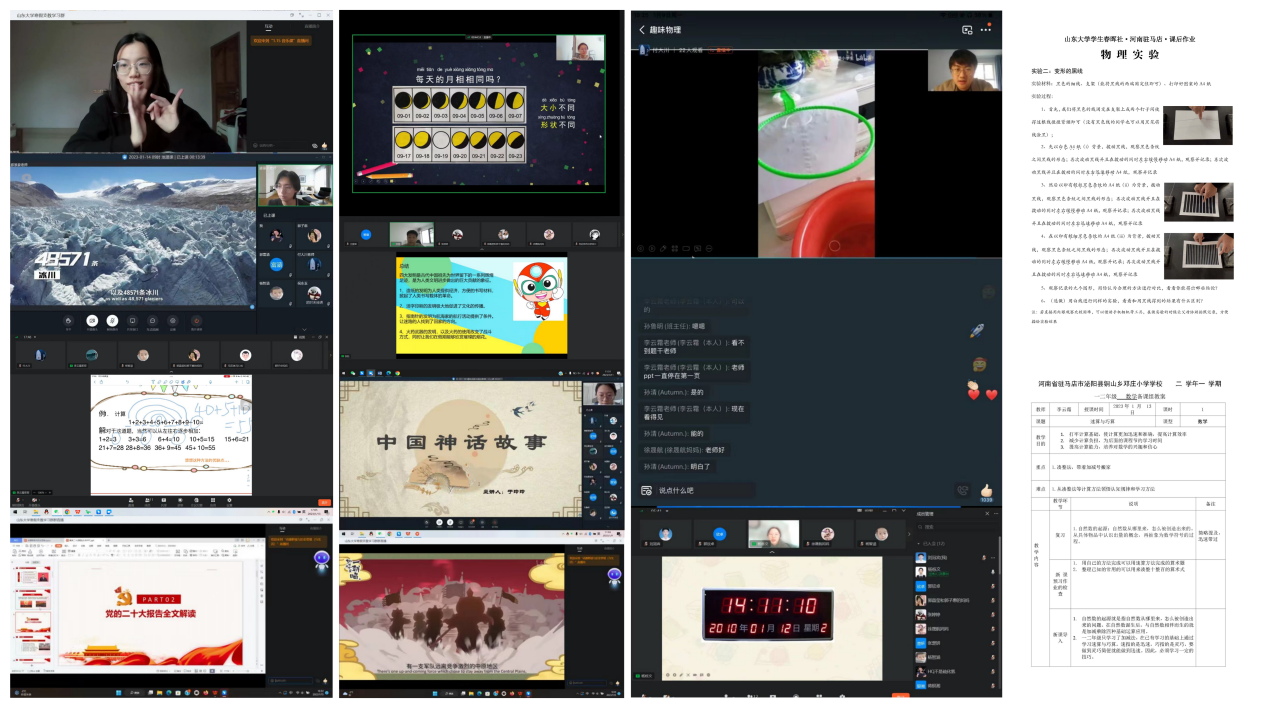Viewport: 1261px width, 708px height.
Task: Tap the red hearts icon in phone chat
Action: point(982,394)
